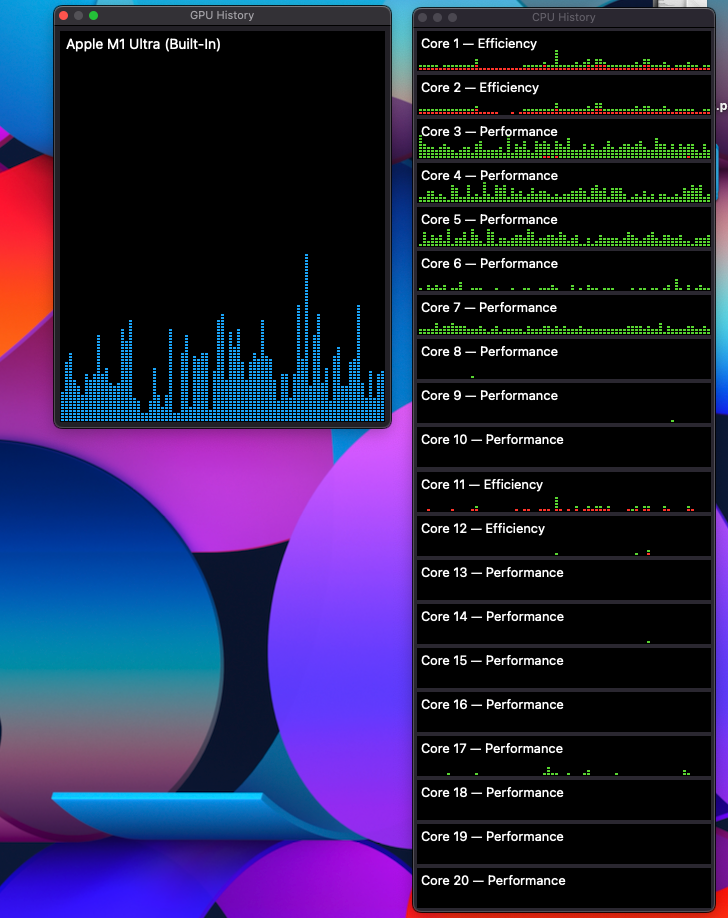Zoom the GPU History window with green button
This screenshot has height=918, width=728.
tap(94, 16)
